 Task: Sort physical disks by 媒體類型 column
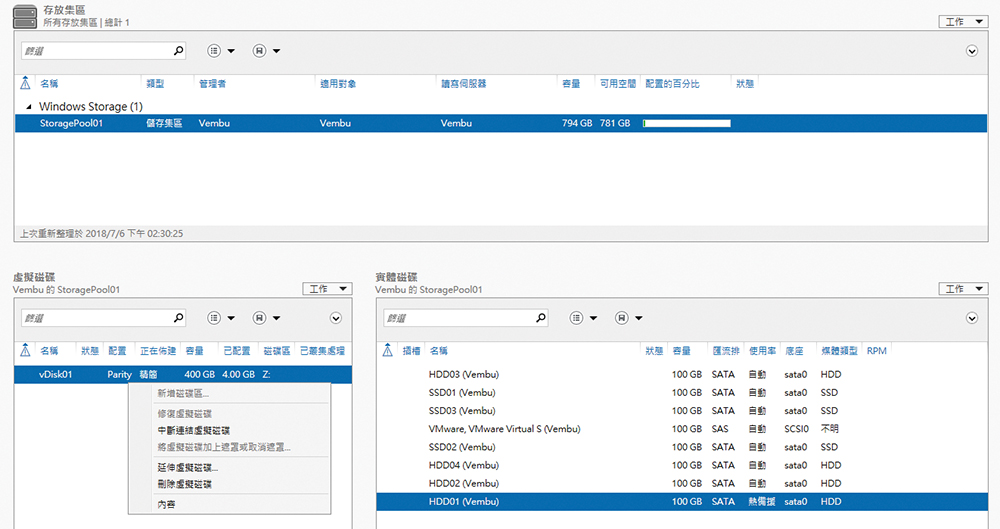pos(839,351)
